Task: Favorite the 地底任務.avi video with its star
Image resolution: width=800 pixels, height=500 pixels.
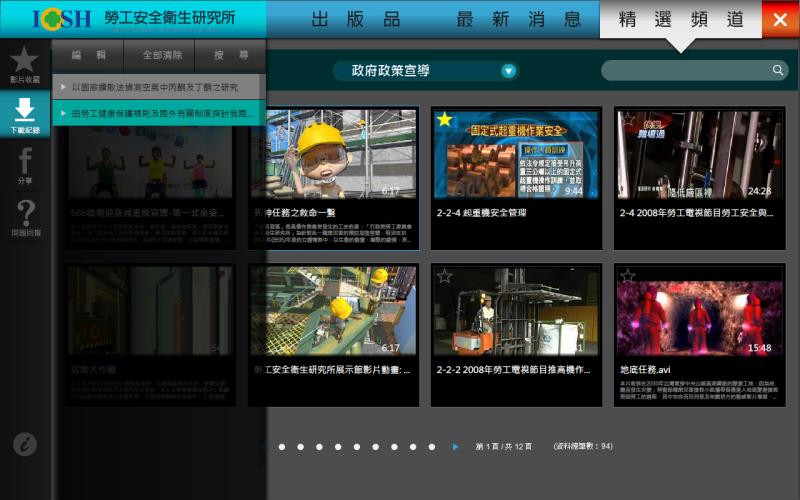Action: click(628, 276)
